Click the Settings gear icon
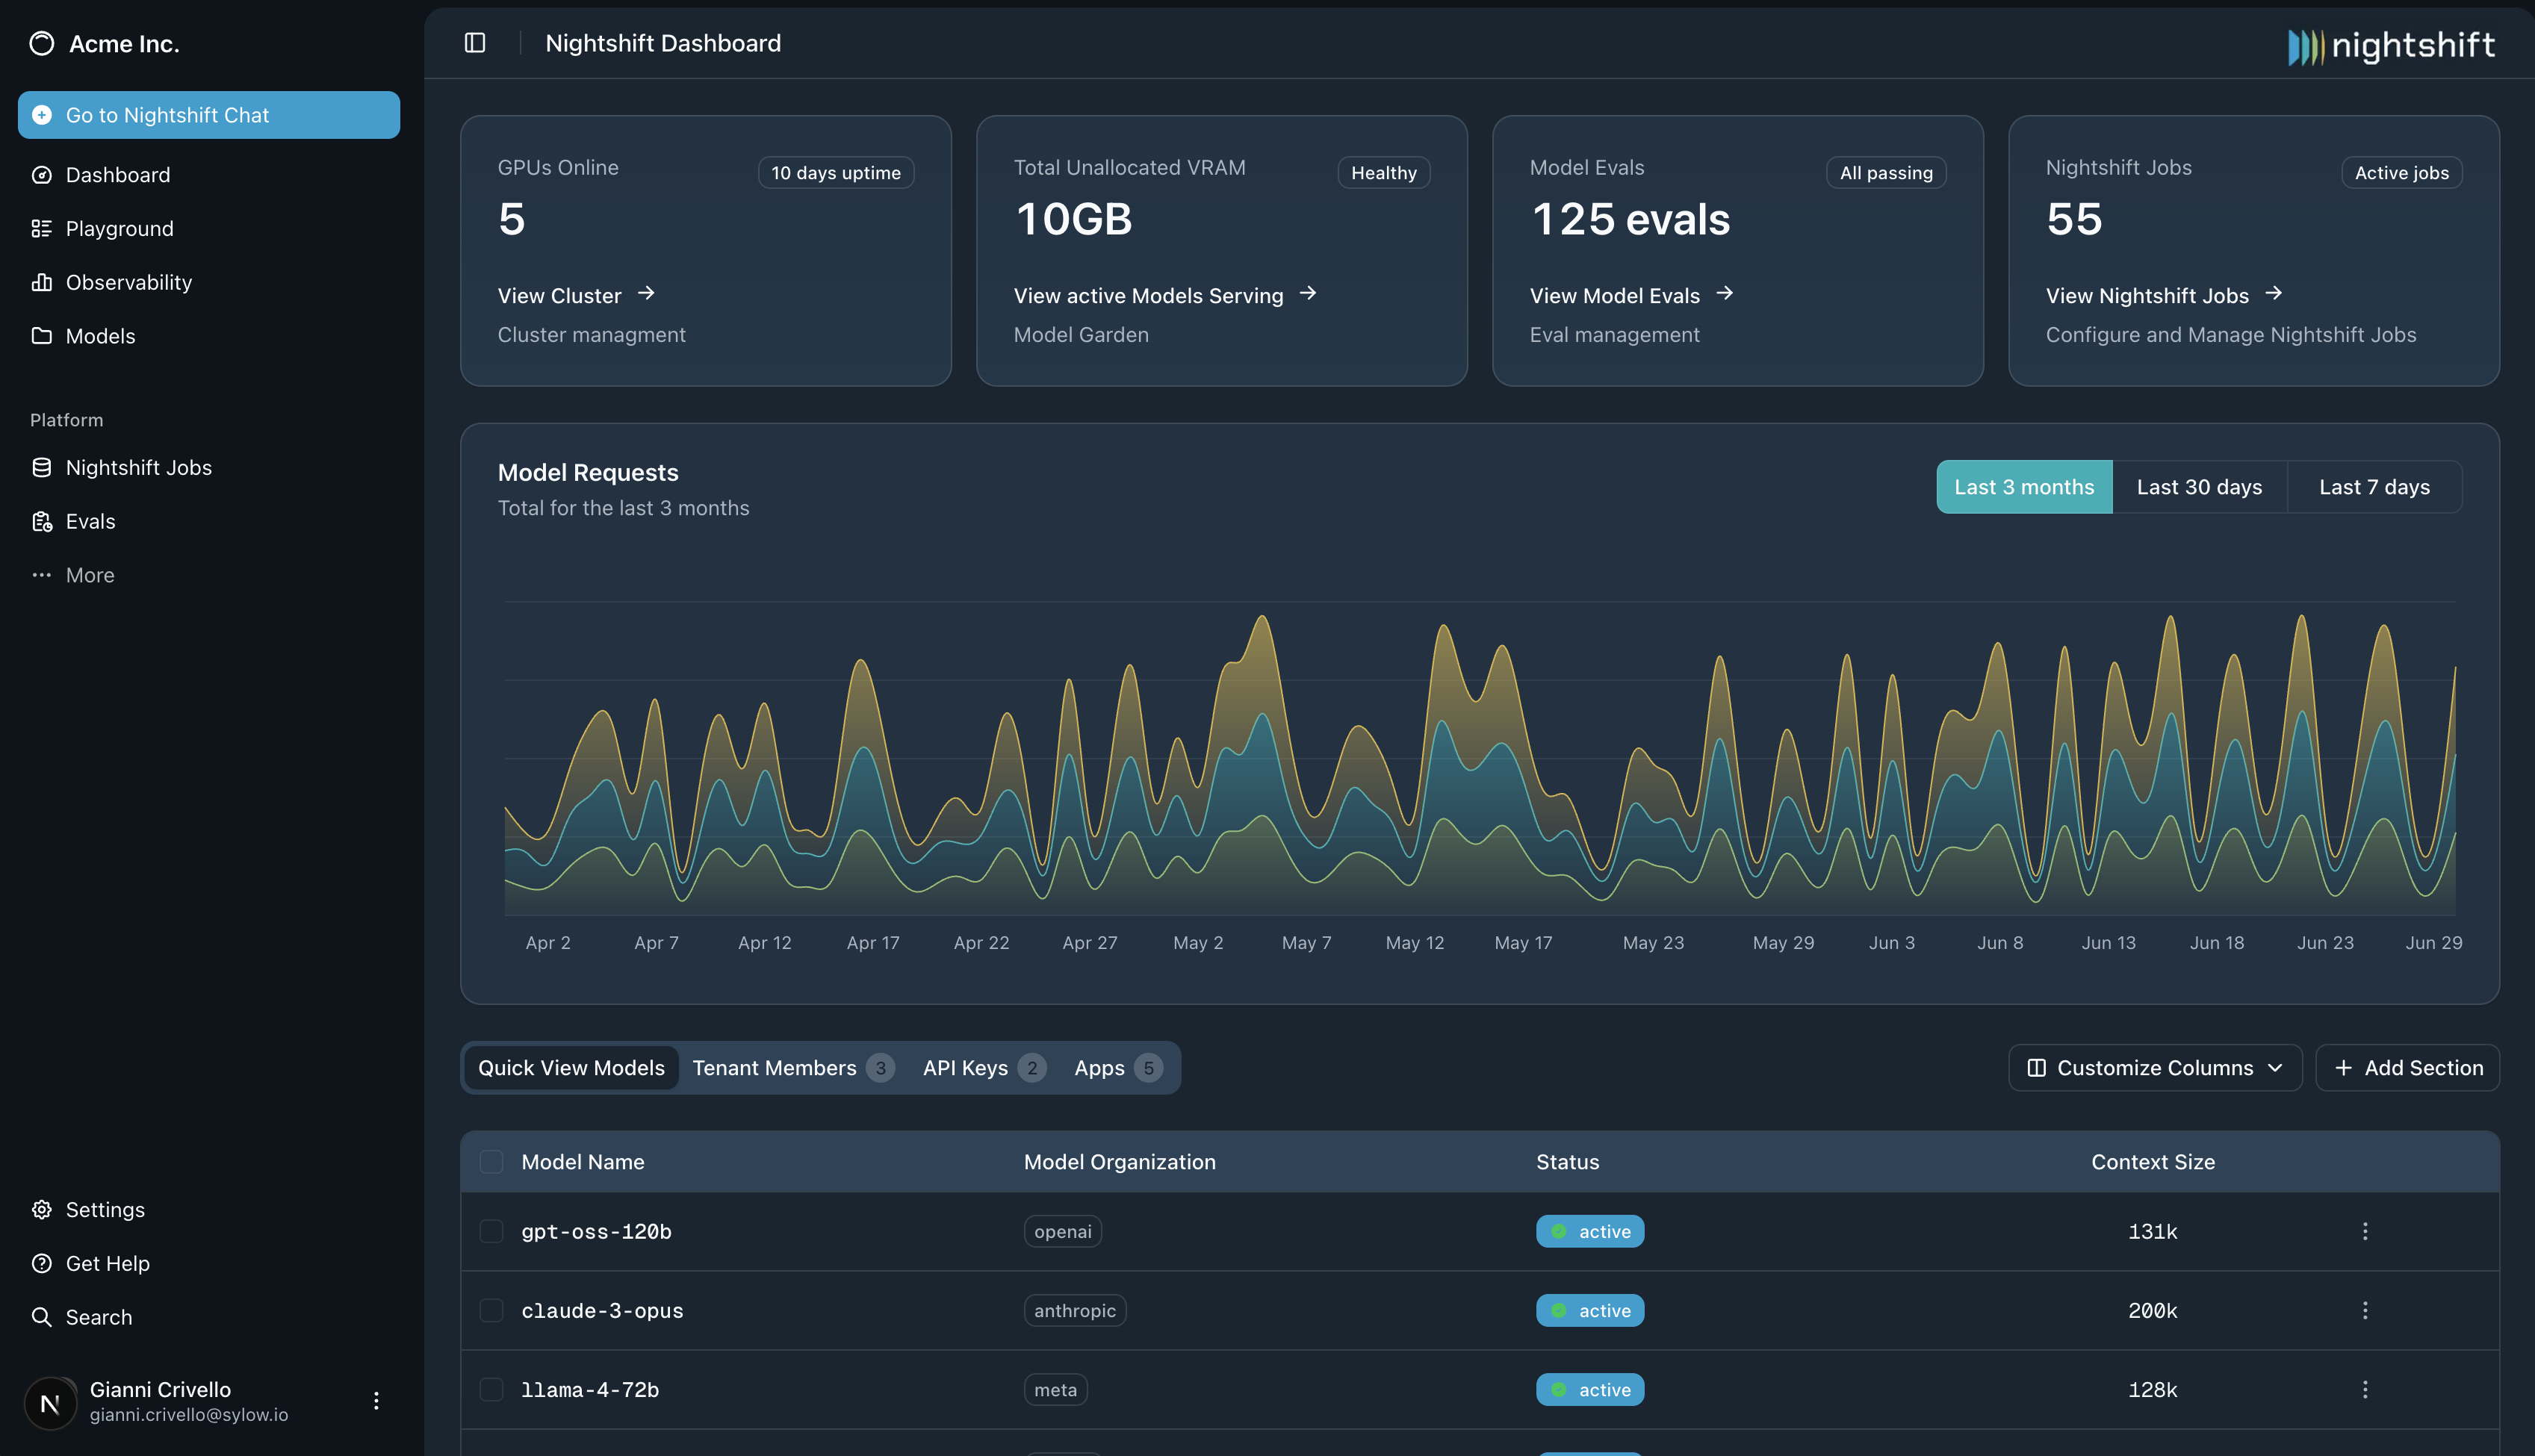2535x1456 pixels. (41, 1210)
